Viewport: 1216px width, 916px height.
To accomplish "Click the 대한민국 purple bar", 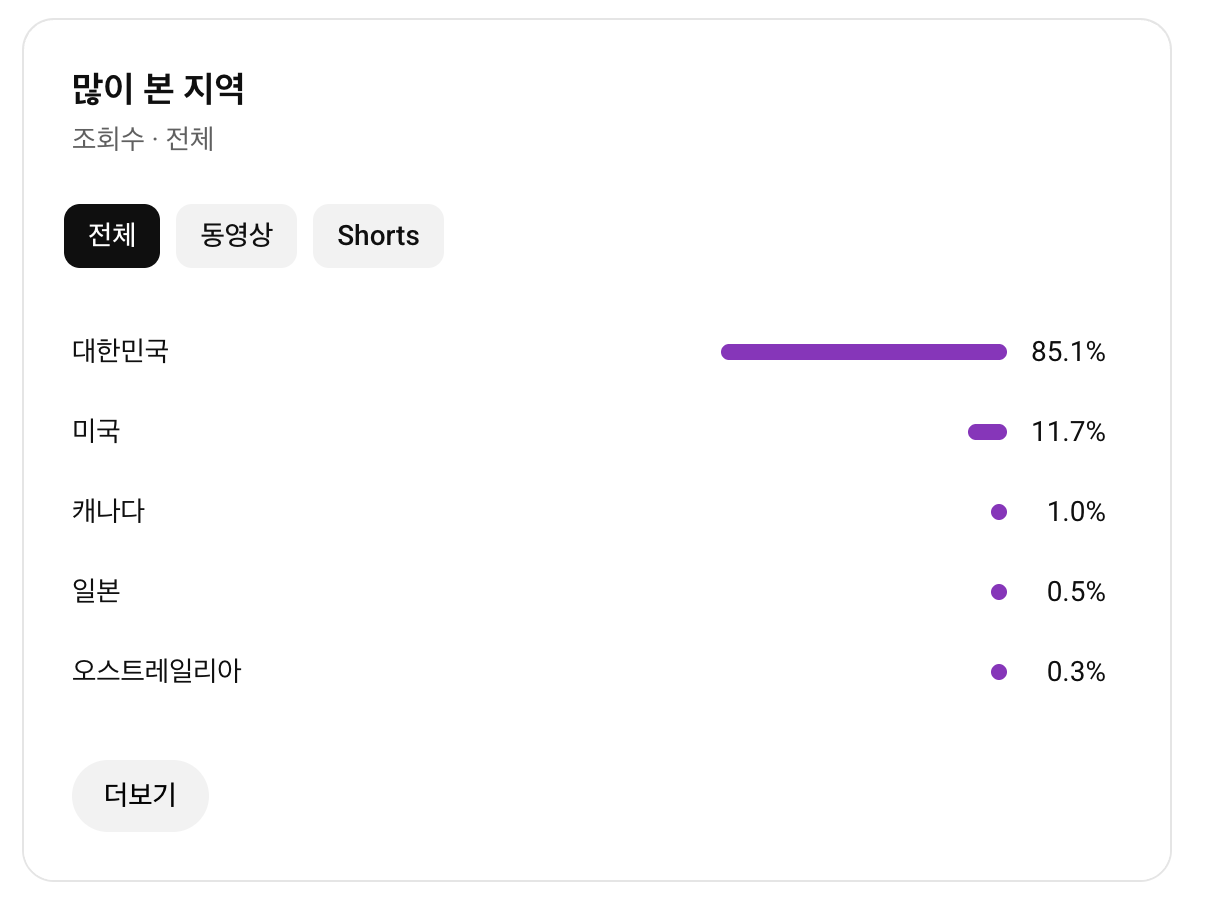I will pos(864,352).
